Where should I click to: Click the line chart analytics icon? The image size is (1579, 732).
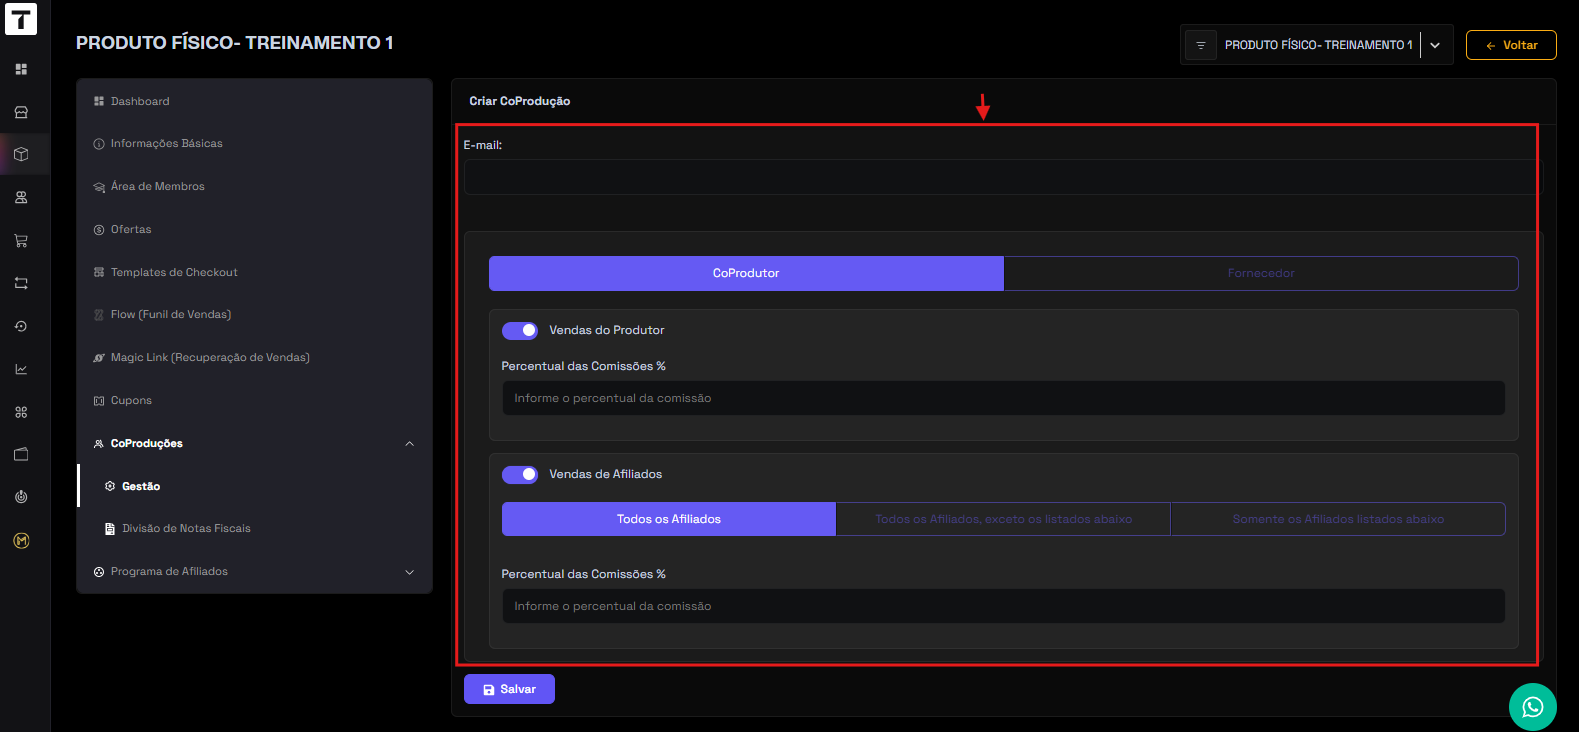pos(21,369)
